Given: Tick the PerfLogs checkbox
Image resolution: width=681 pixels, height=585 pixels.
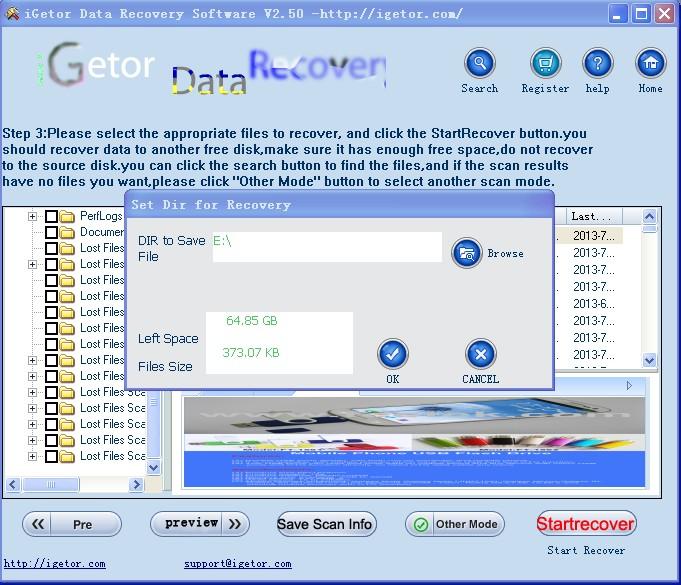Looking at the screenshot, I should (51, 216).
